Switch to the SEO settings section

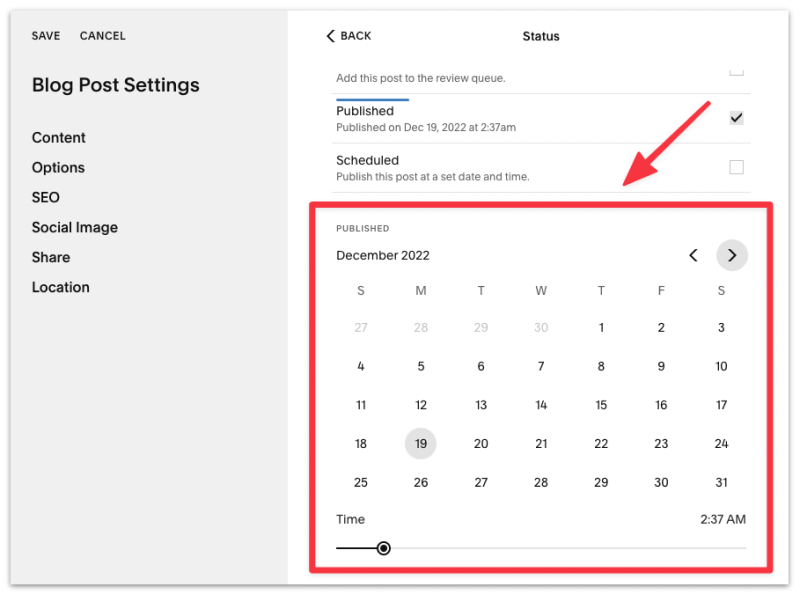pyautogui.click(x=45, y=197)
